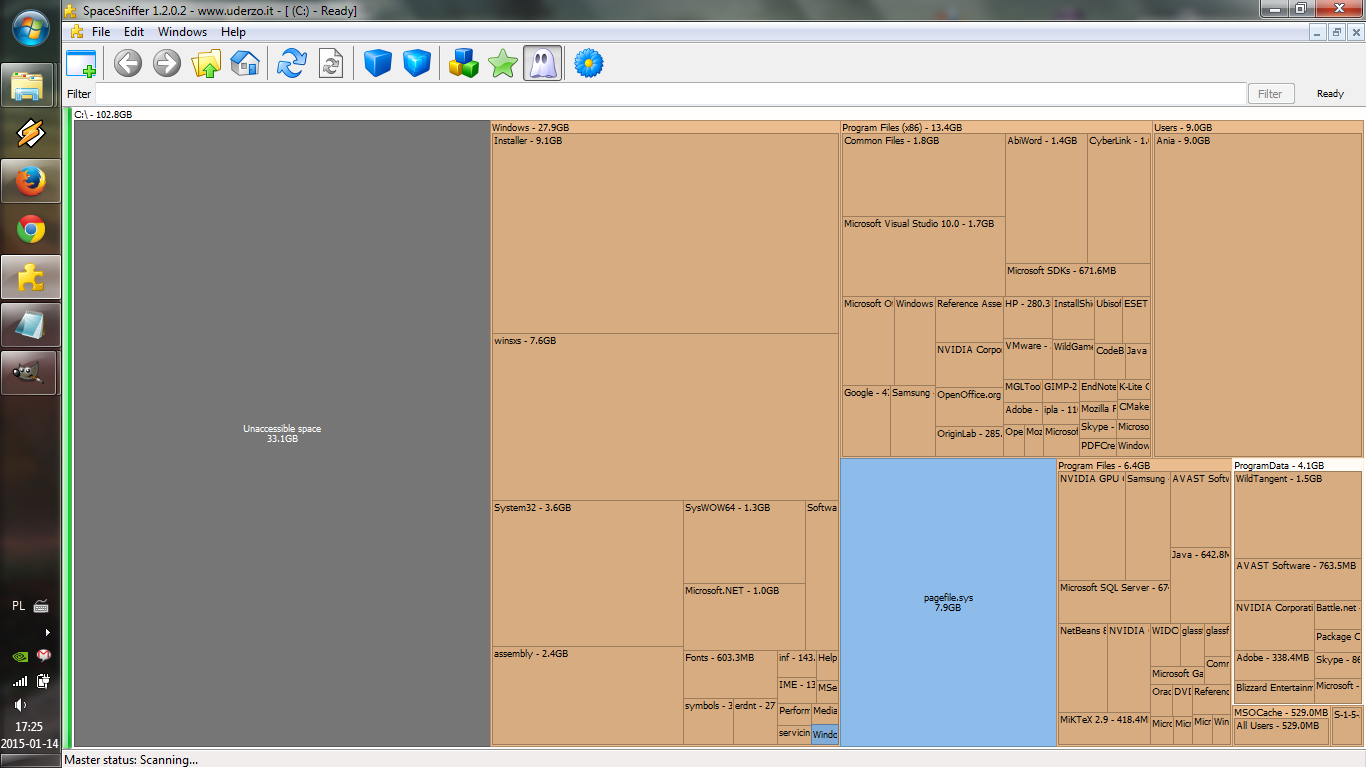Viewport: 1366px width, 768px height.
Task: Click the blue flower donate icon
Action: (589, 65)
